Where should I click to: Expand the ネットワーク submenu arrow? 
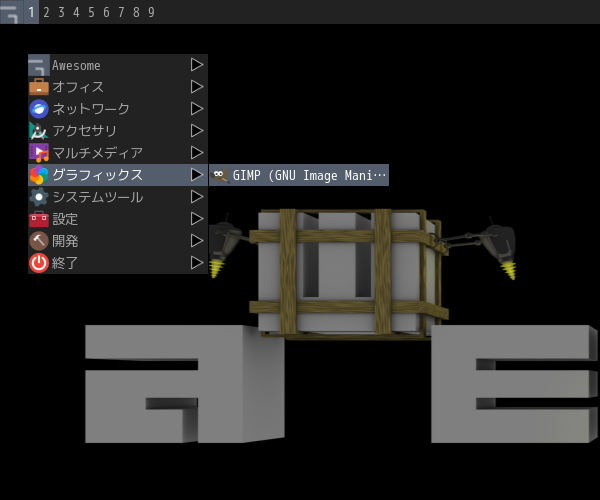197,109
